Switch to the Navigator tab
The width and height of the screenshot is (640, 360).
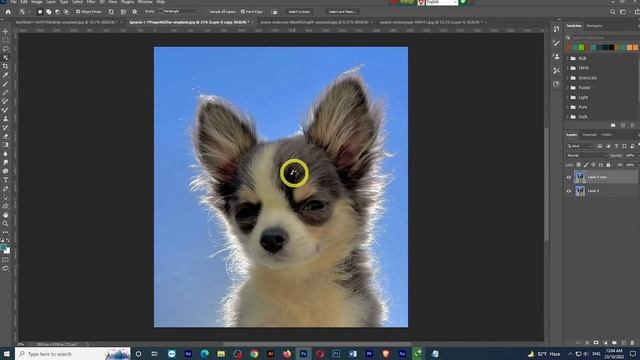[x=594, y=26]
